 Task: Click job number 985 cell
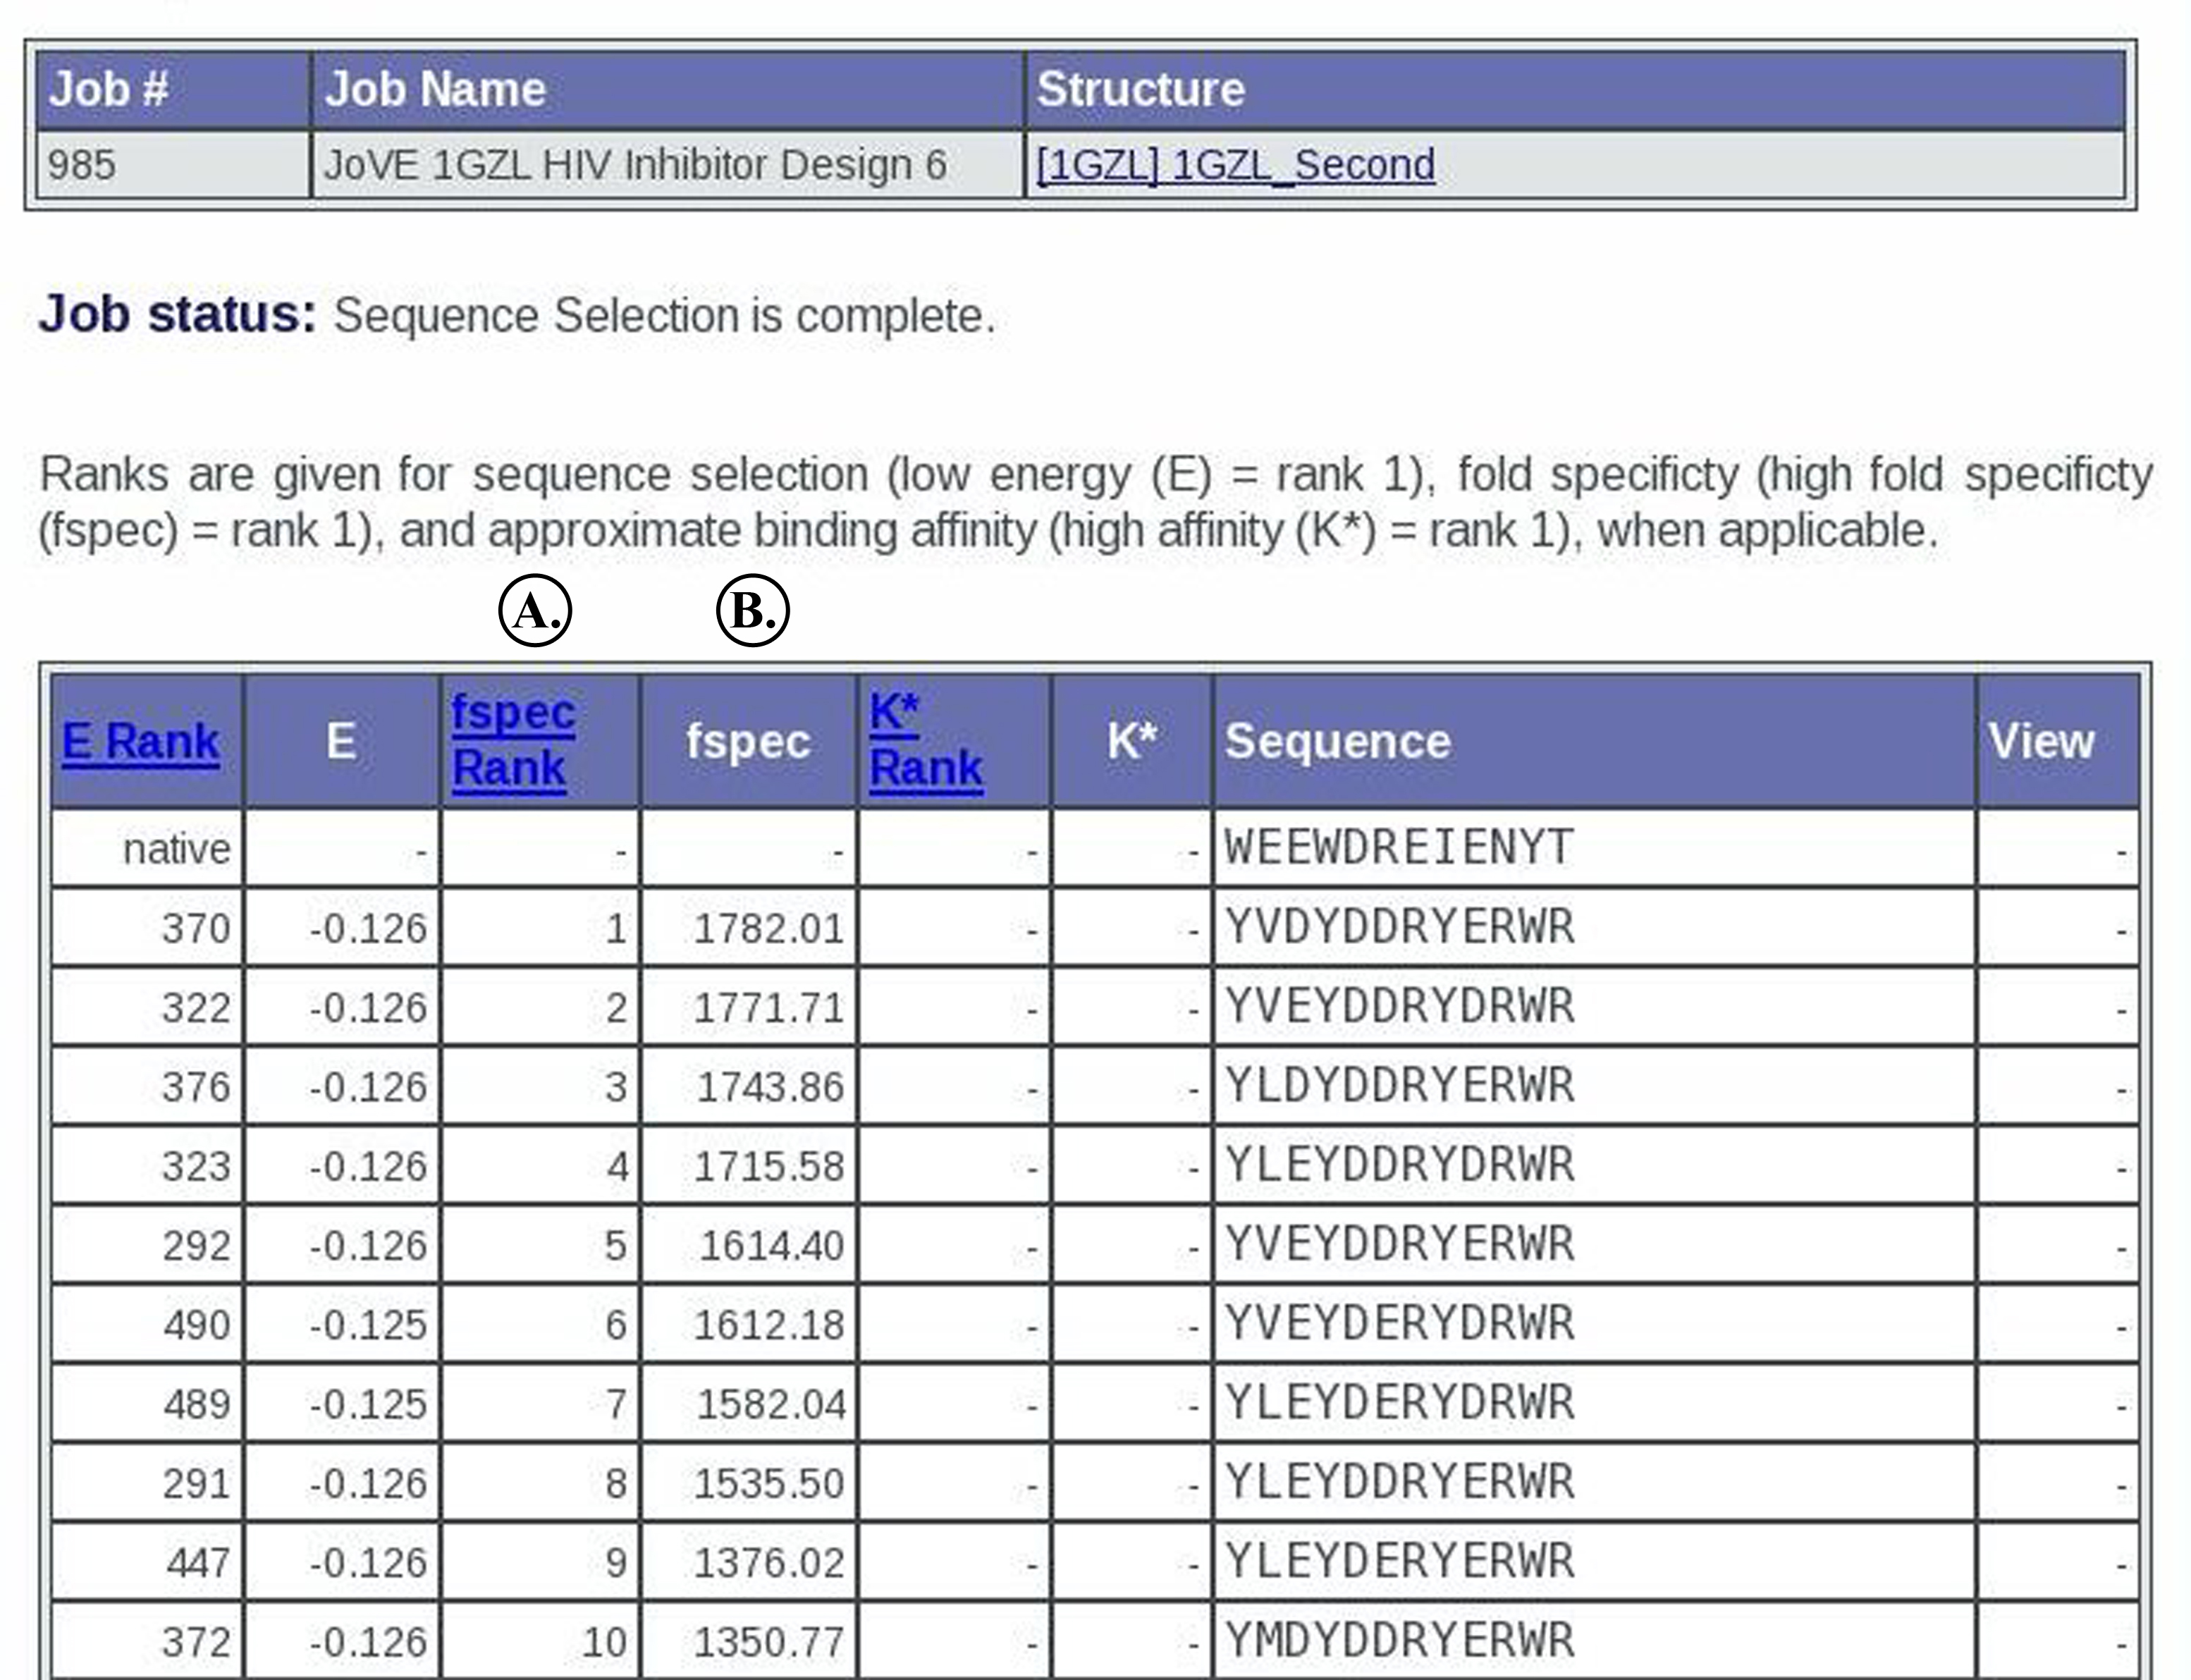click(82, 165)
